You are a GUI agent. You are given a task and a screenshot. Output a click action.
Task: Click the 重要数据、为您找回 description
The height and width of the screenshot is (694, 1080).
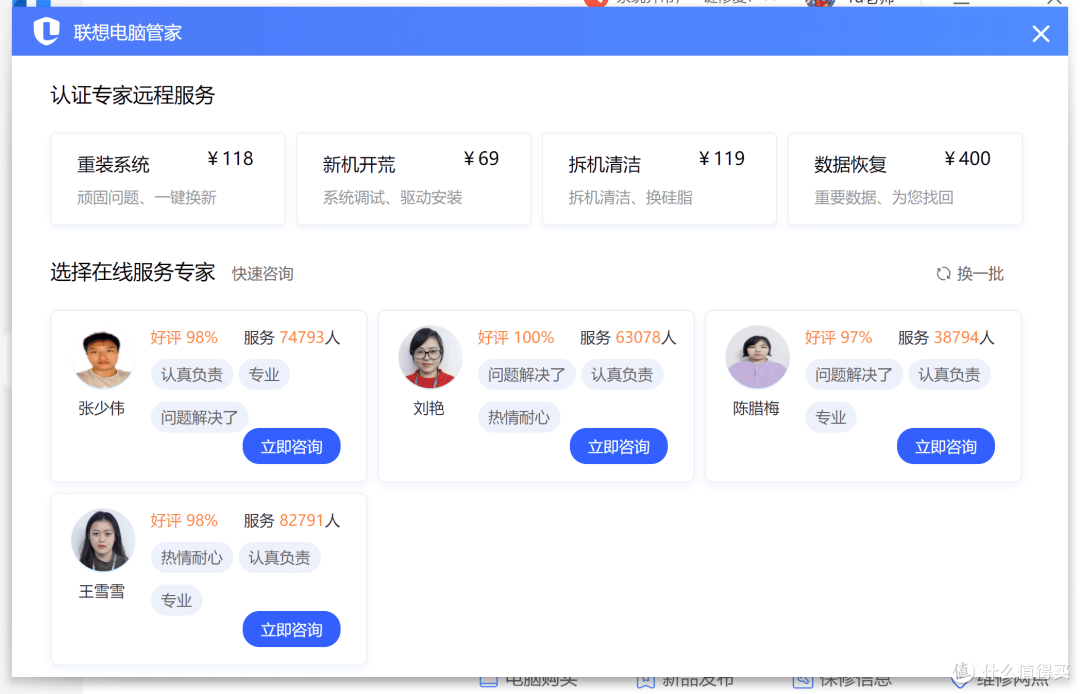pyautogui.click(x=884, y=198)
